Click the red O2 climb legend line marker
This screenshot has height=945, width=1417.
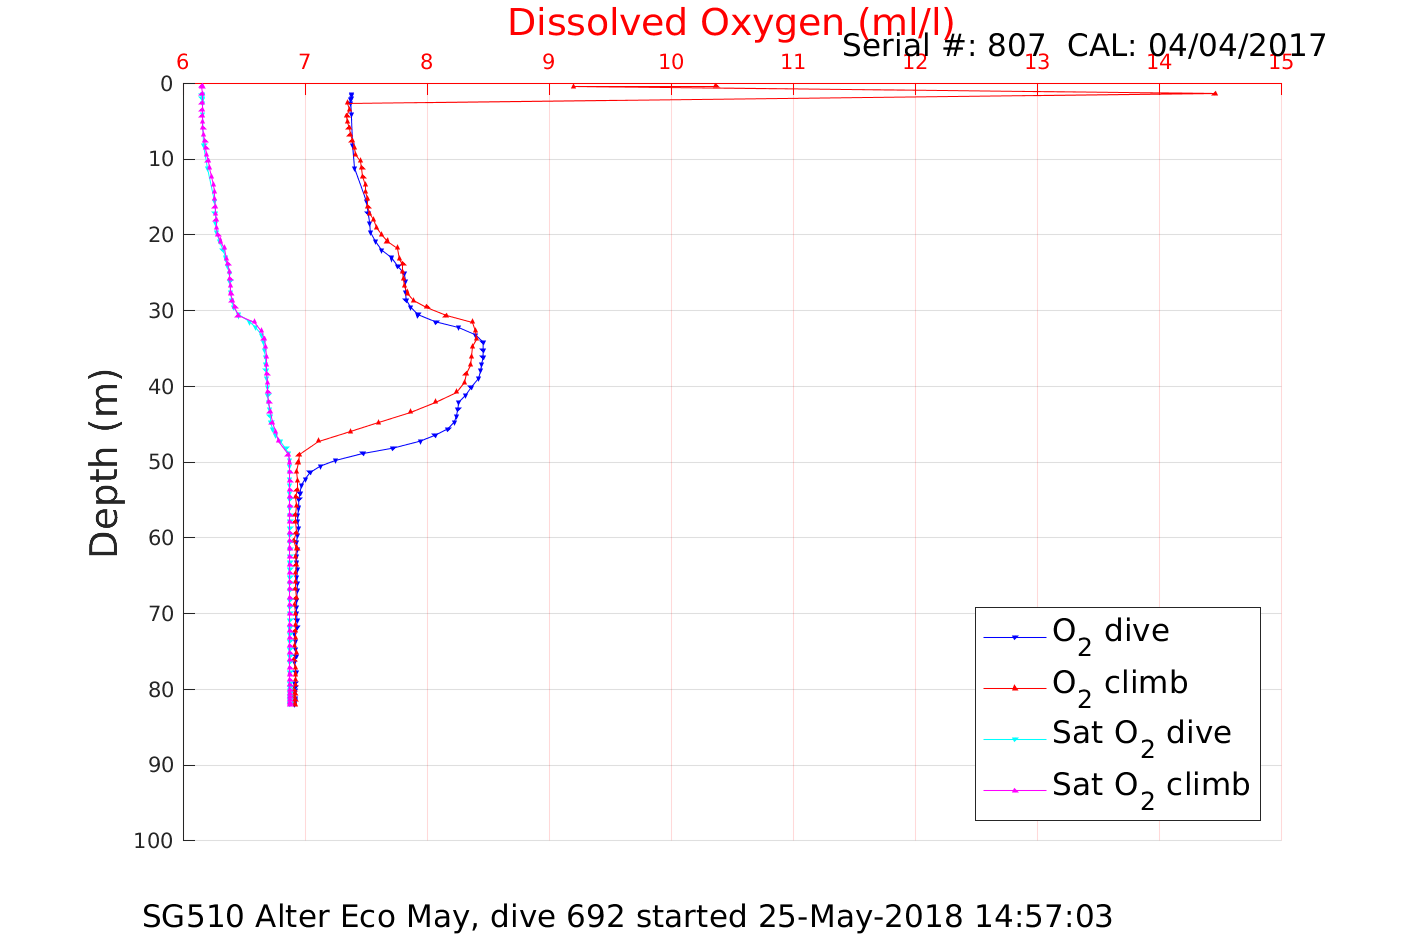1014,687
